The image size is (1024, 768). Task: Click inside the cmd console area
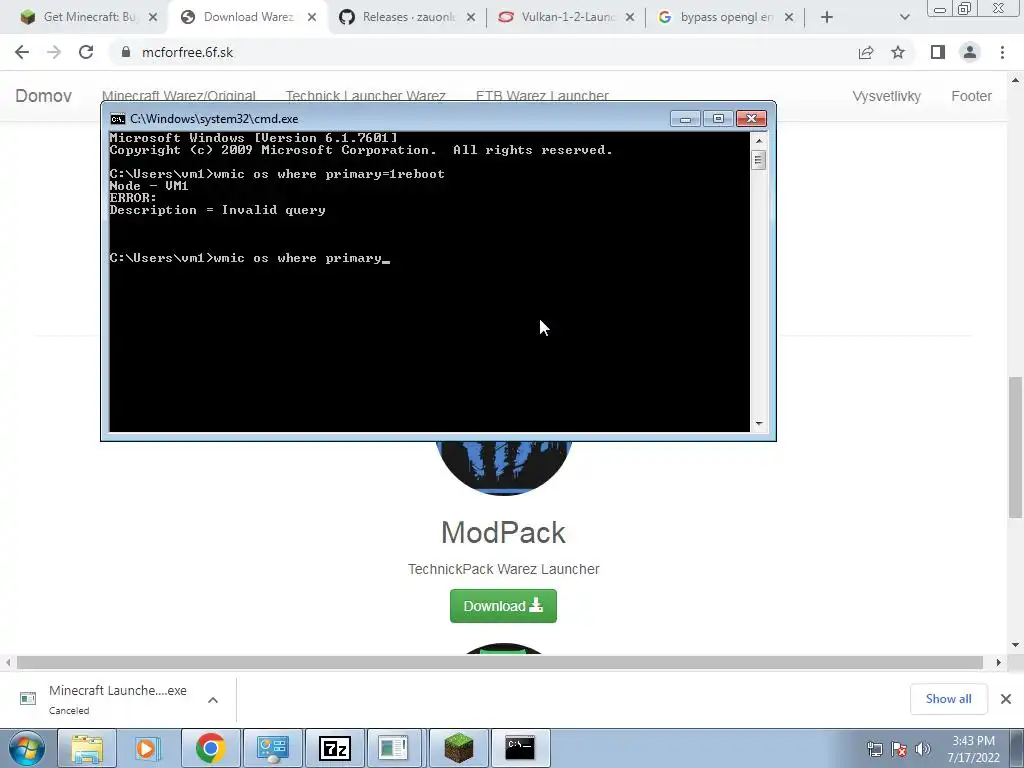click(x=429, y=281)
